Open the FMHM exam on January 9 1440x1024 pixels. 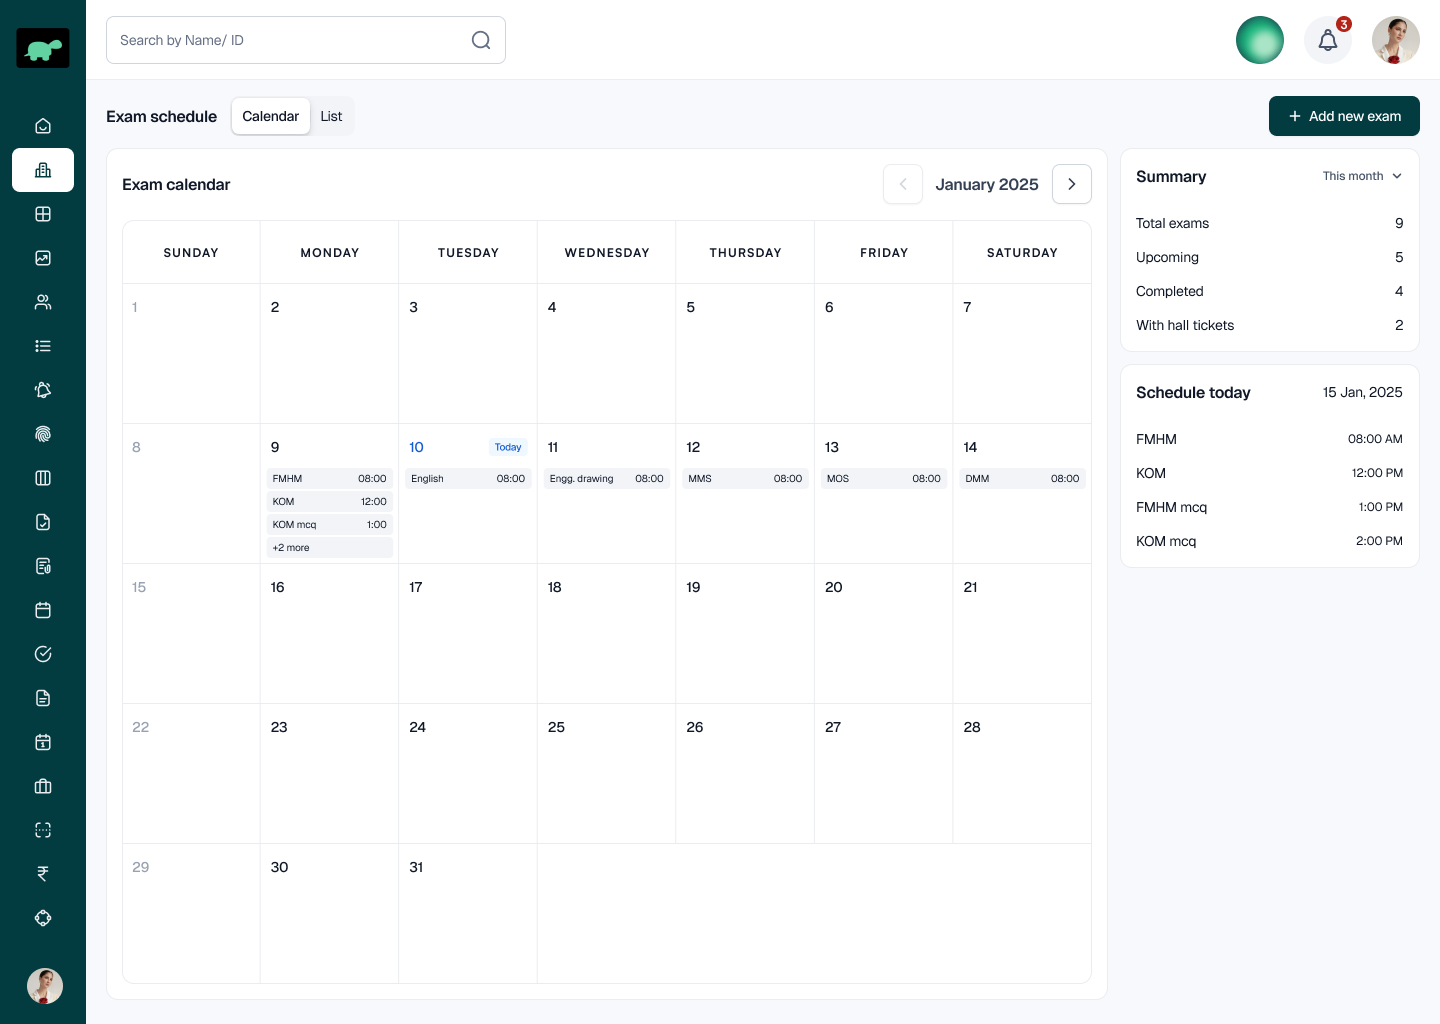point(330,479)
